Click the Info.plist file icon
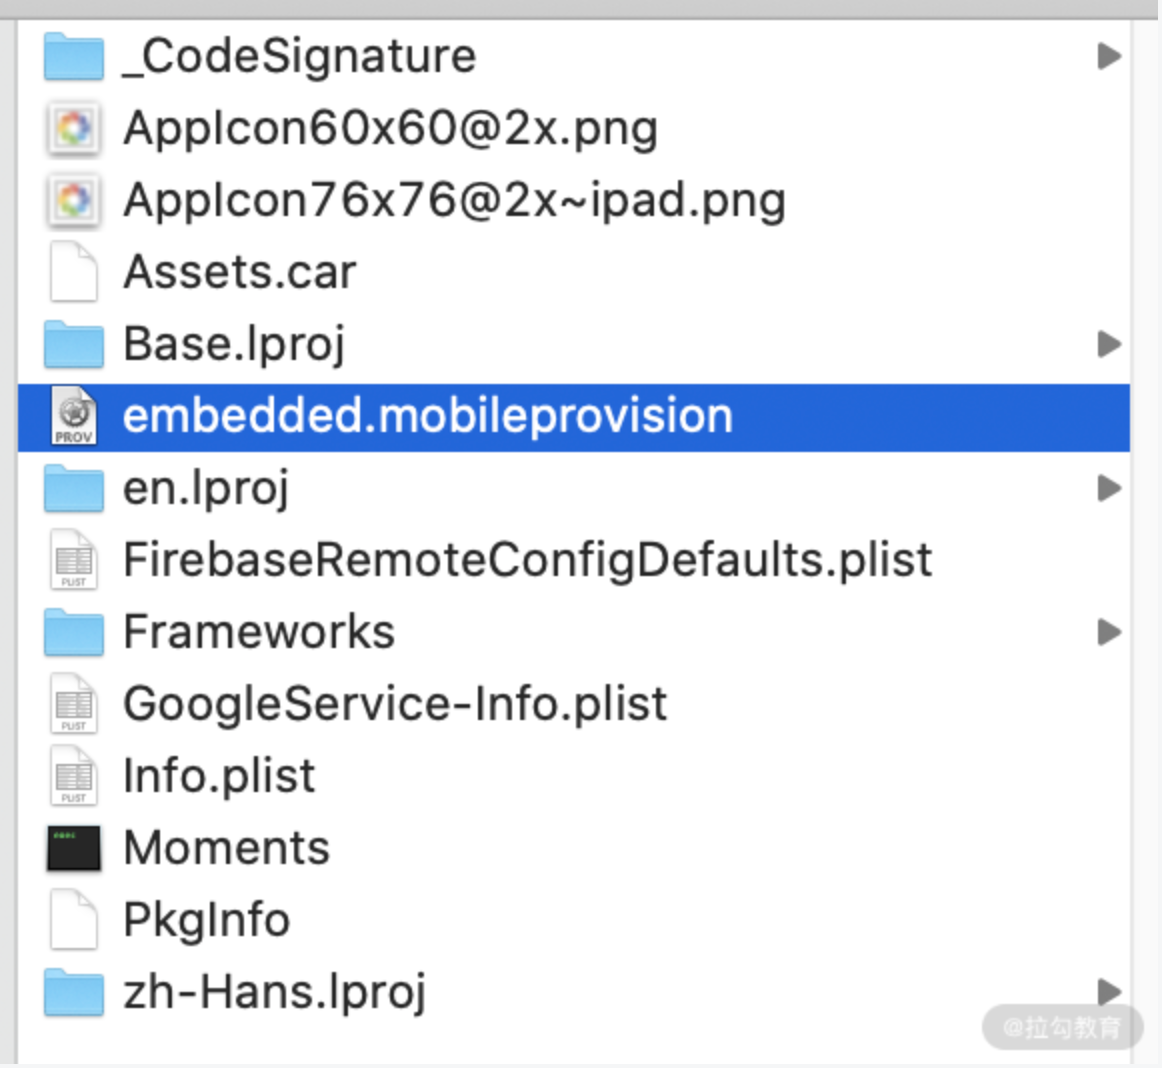Viewport: 1162px width, 1068px height. point(74,777)
